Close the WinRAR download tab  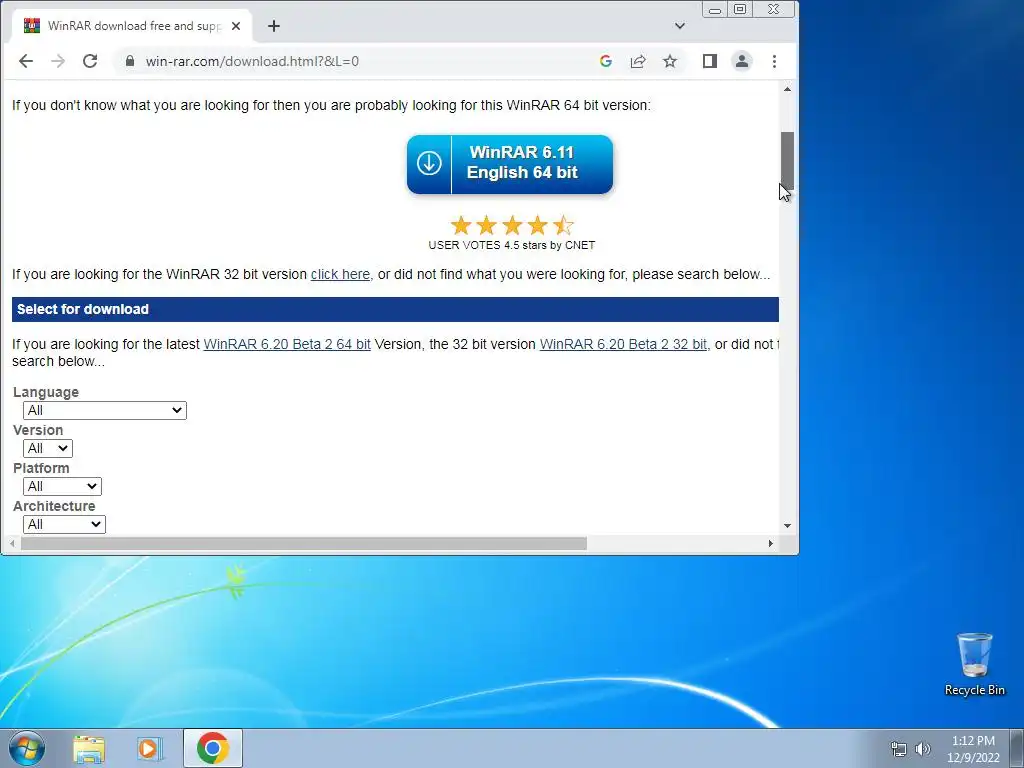236,26
